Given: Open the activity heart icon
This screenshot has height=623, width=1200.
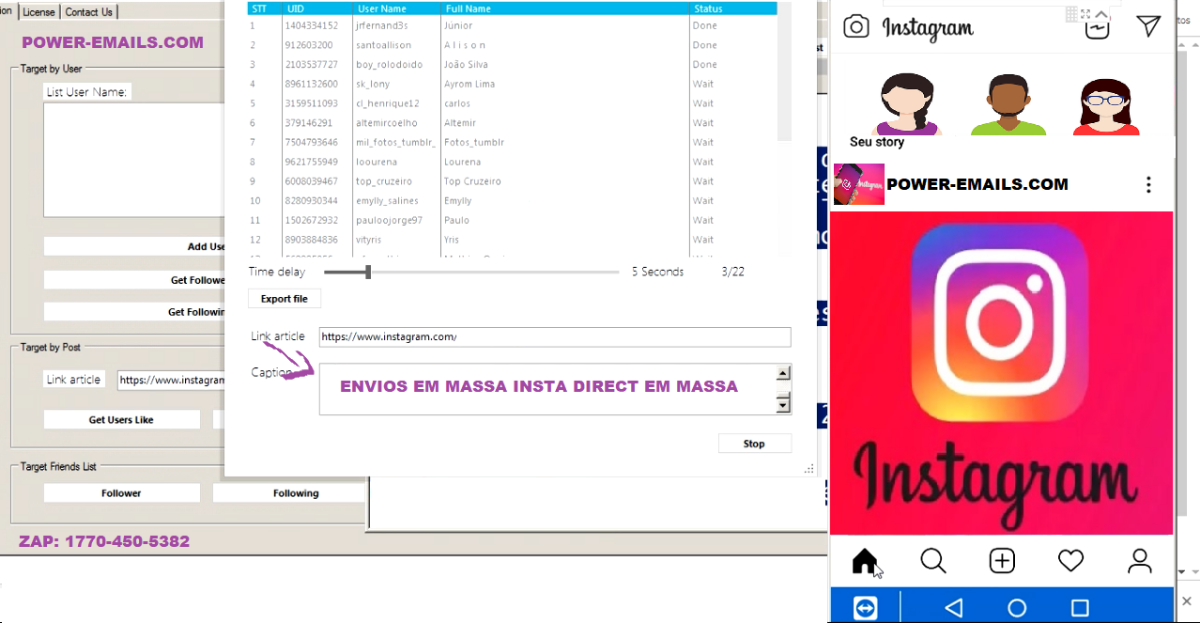Looking at the screenshot, I should [1071, 561].
